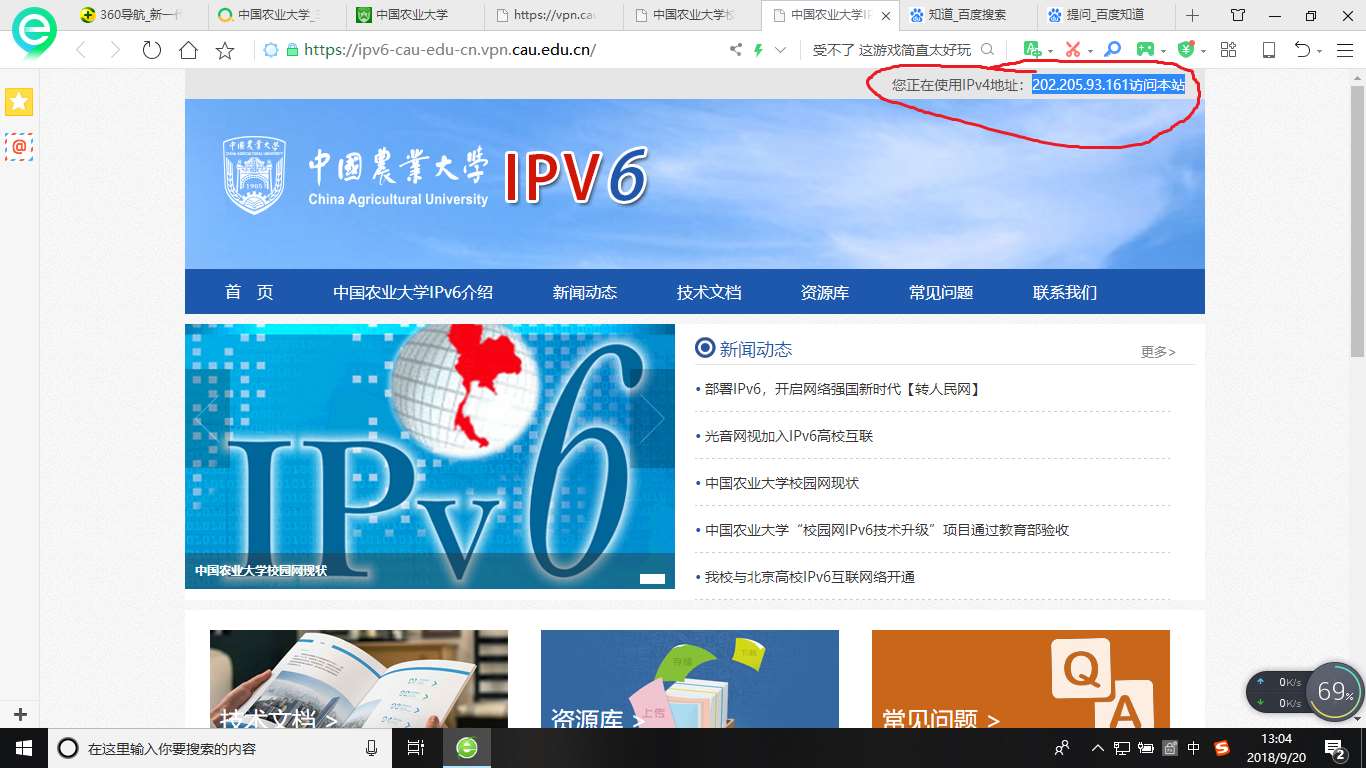
Task: Click the carousel previous arrow on banner
Action: click(207, 419)
